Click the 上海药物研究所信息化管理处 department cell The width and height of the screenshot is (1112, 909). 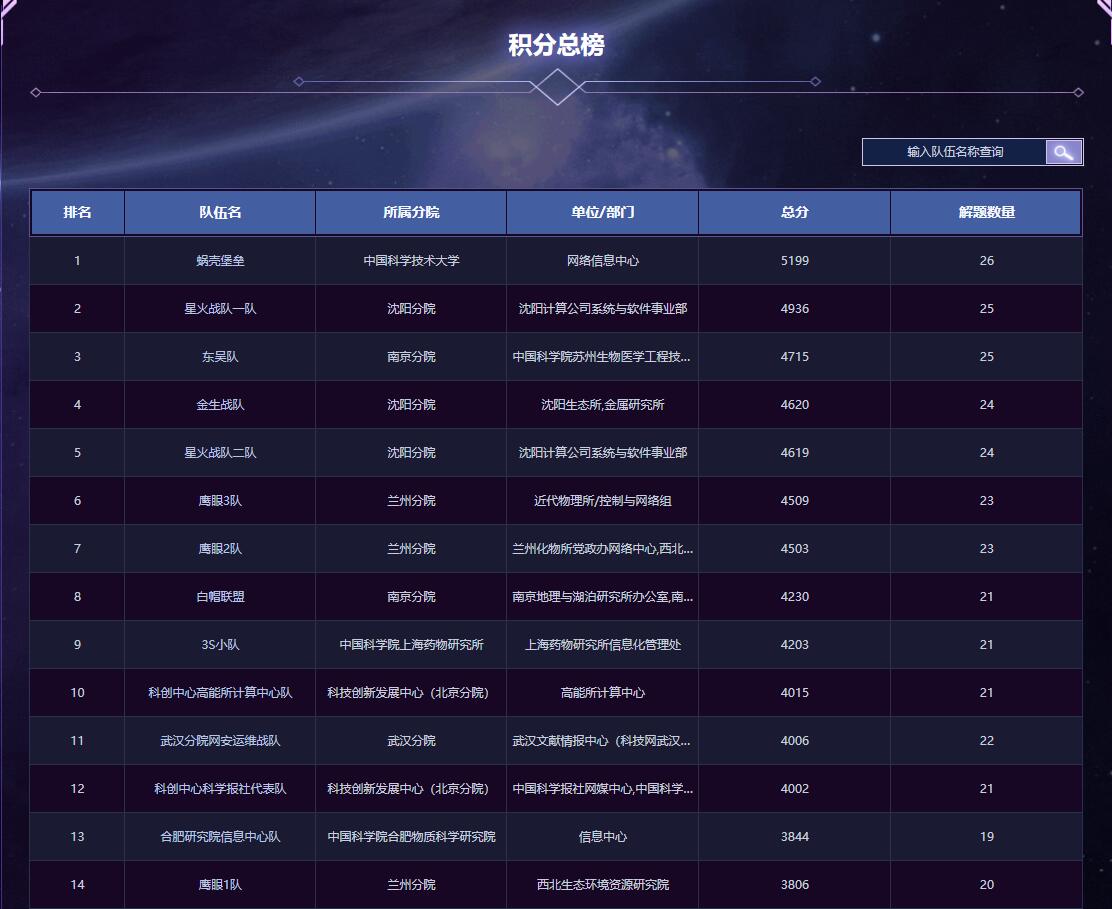[x=603, y=645]
